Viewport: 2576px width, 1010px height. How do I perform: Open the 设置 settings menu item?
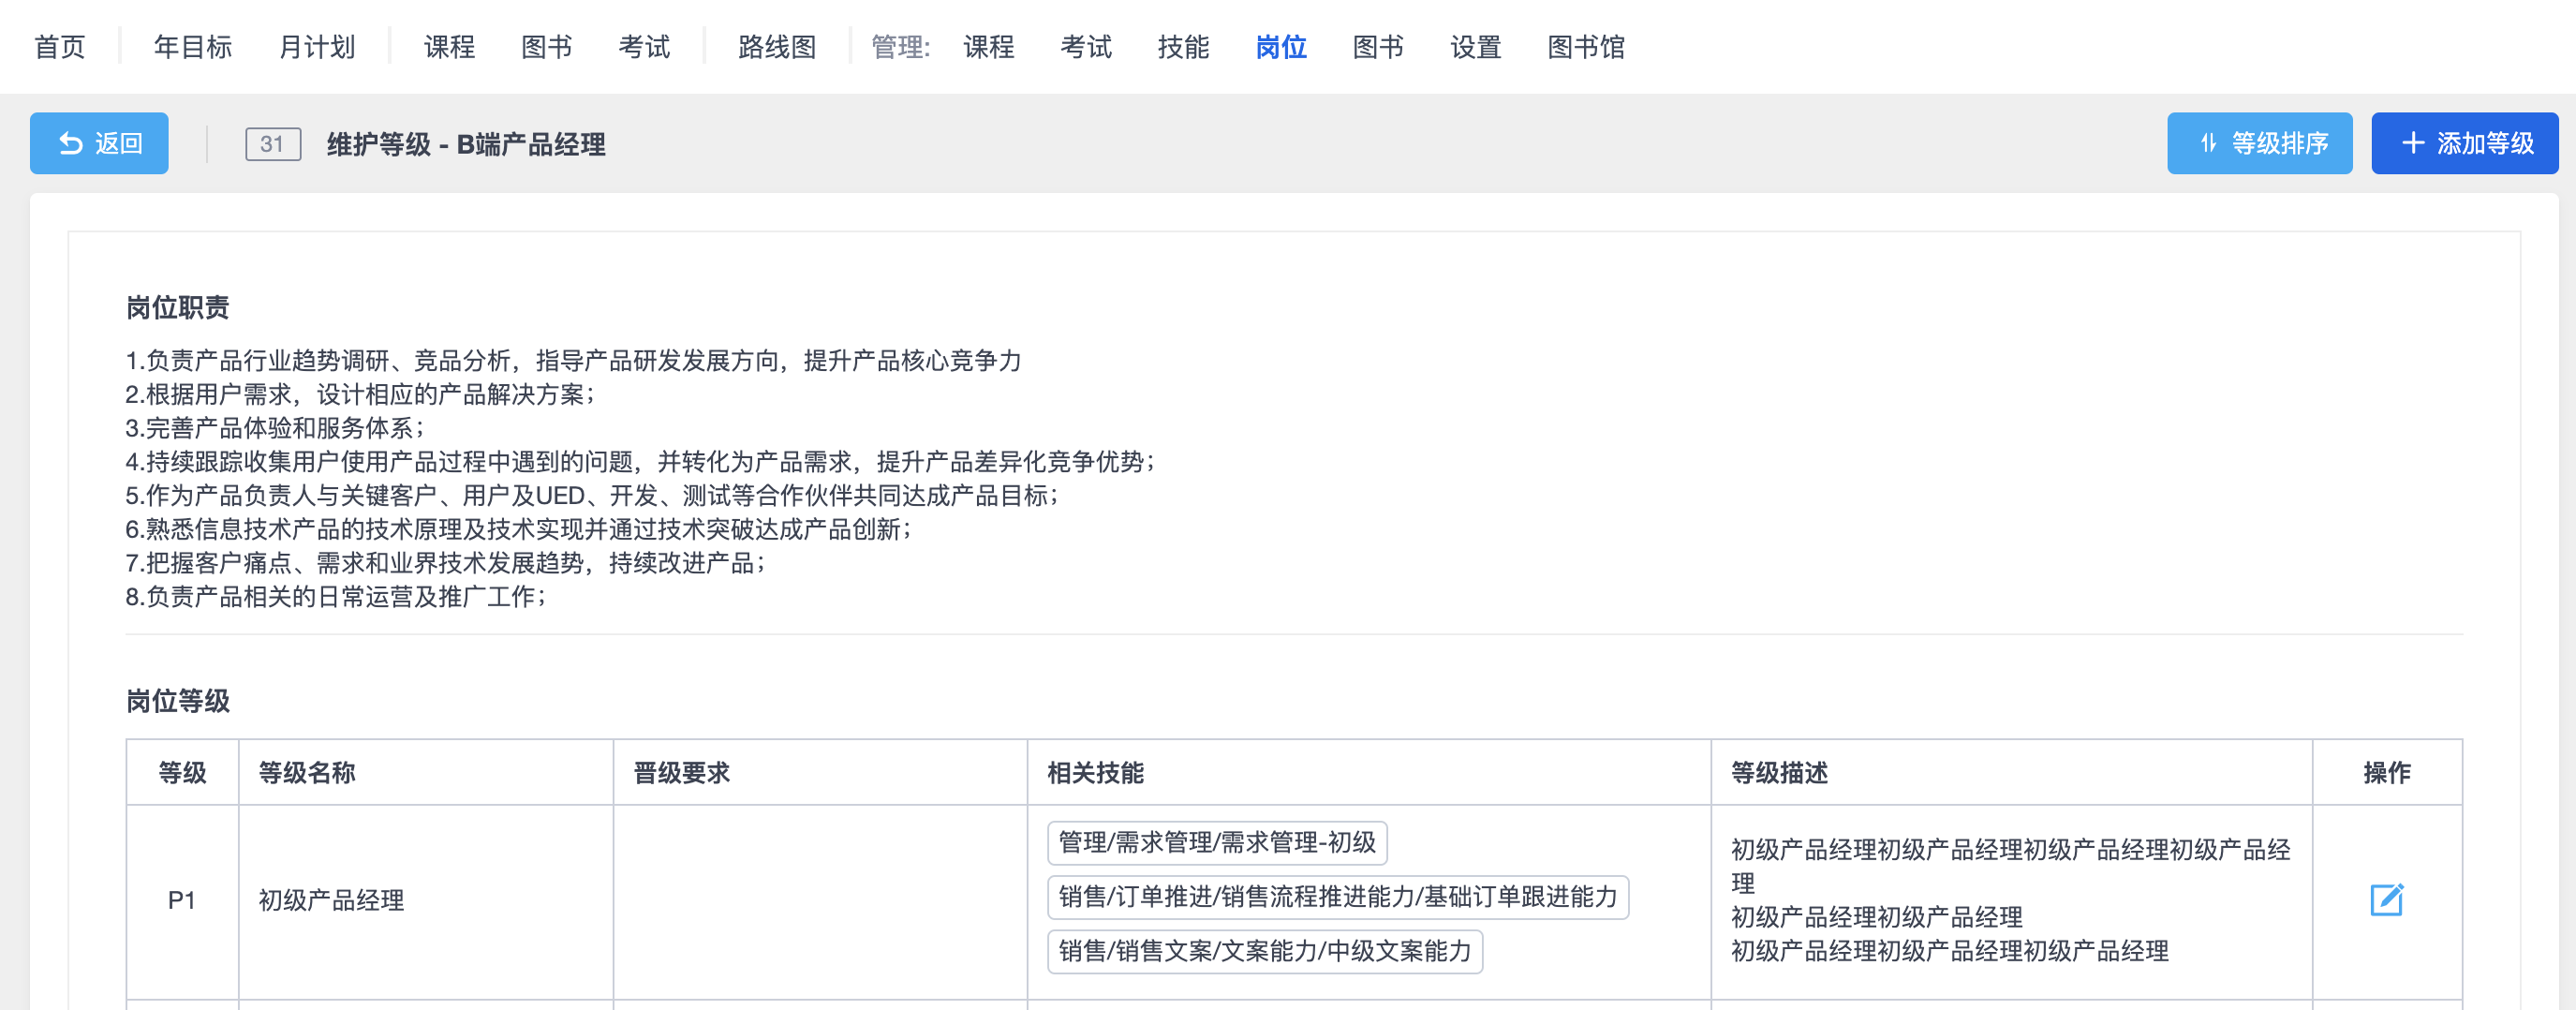(1476, 47)
